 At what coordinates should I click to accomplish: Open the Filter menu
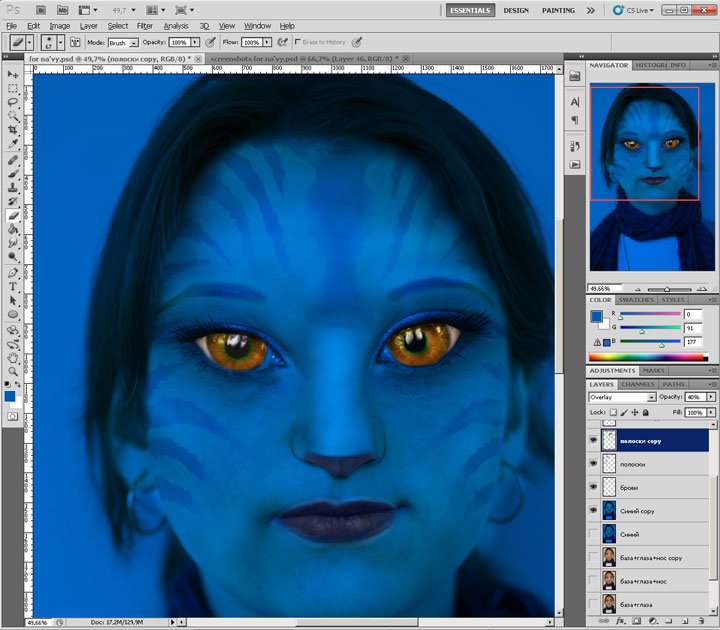tap(145, 25)
